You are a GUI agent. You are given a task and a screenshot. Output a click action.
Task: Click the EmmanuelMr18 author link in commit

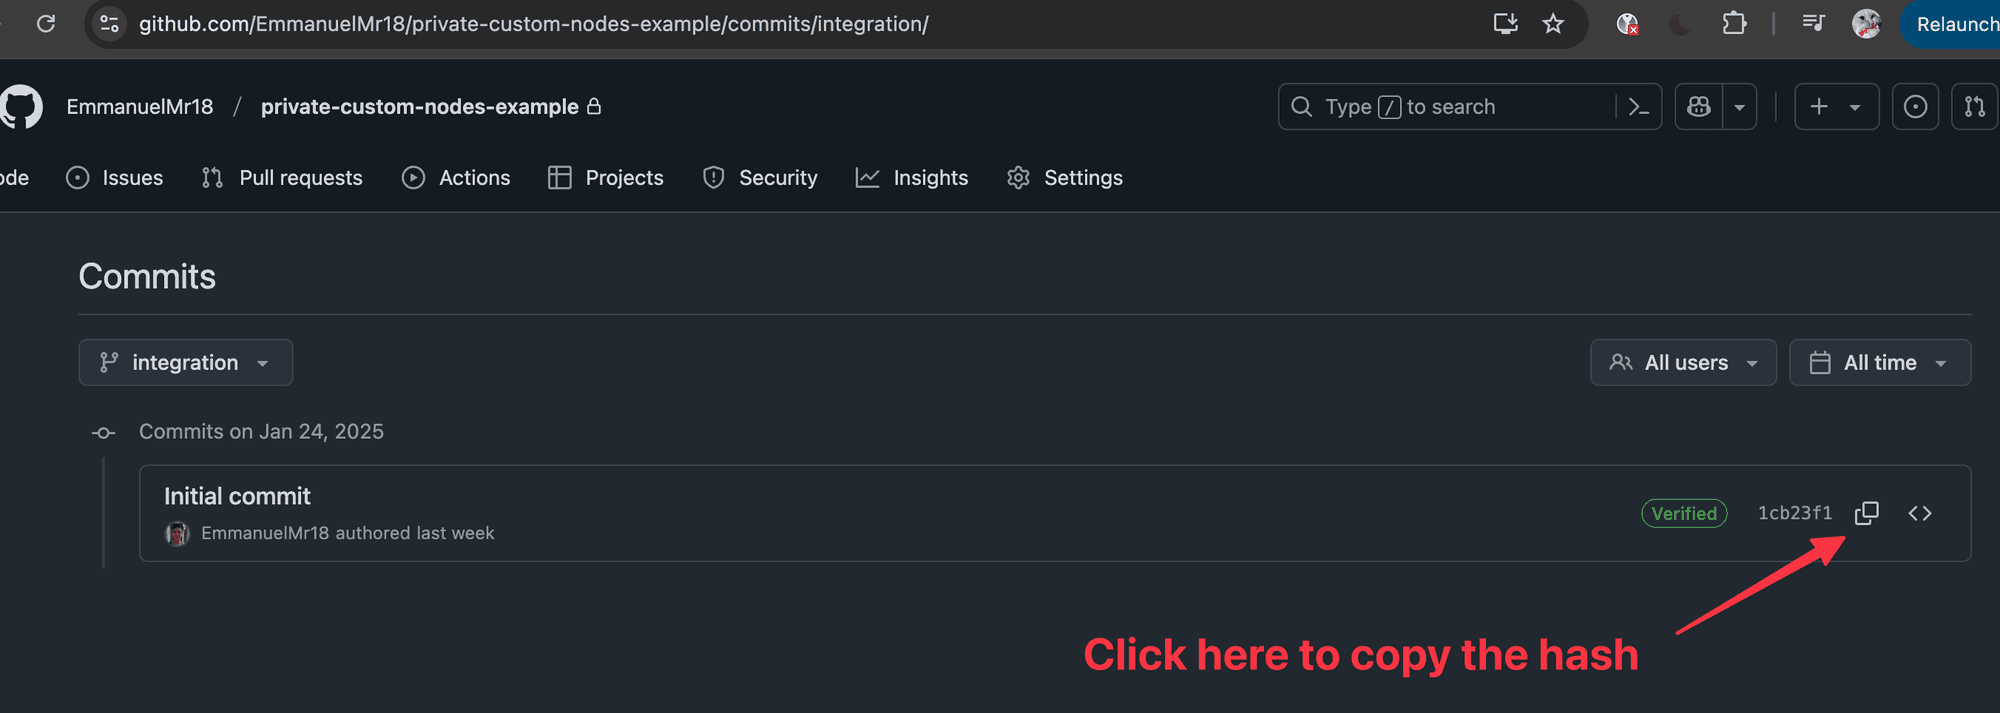tap(265, 533)
